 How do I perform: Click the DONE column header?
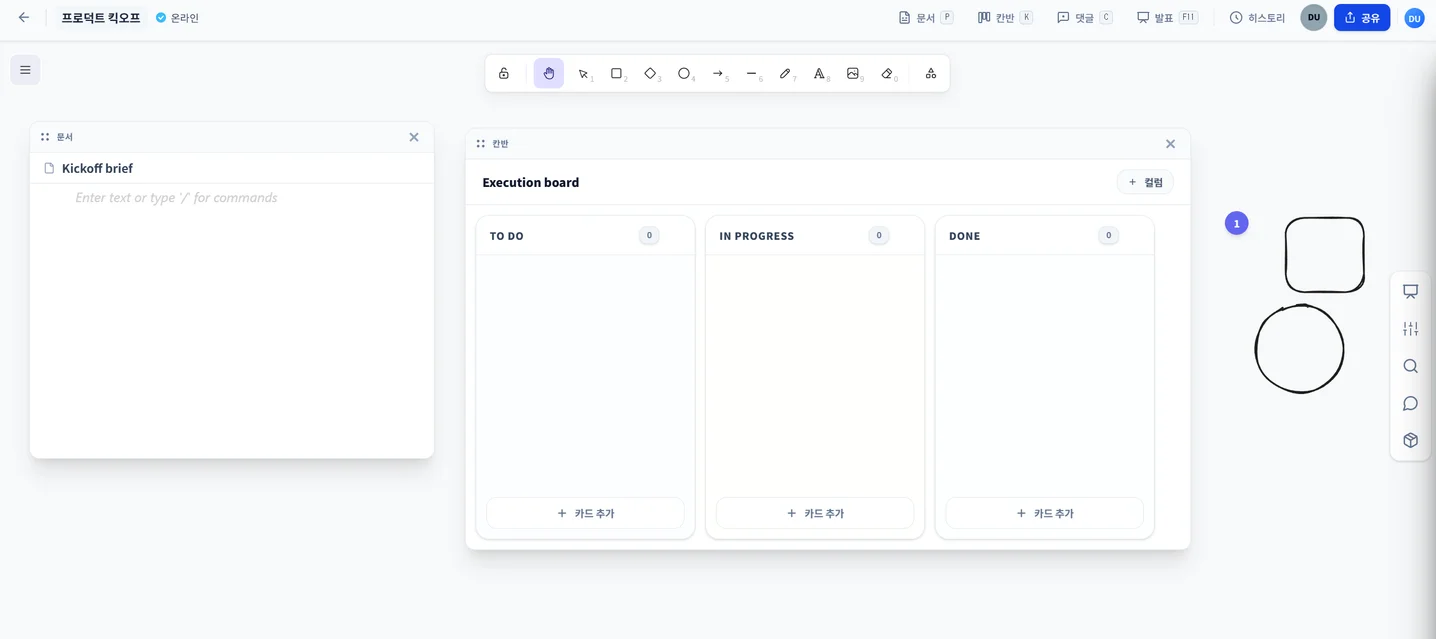coord(965,236)
